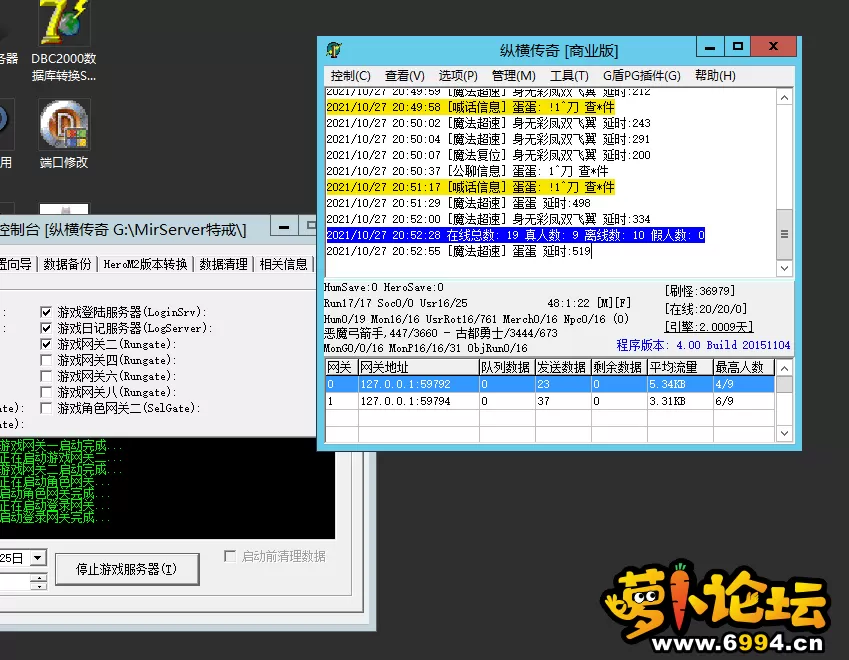Switch to the 相关信息 tab
The image size is (849, 660).
point(283,264)
